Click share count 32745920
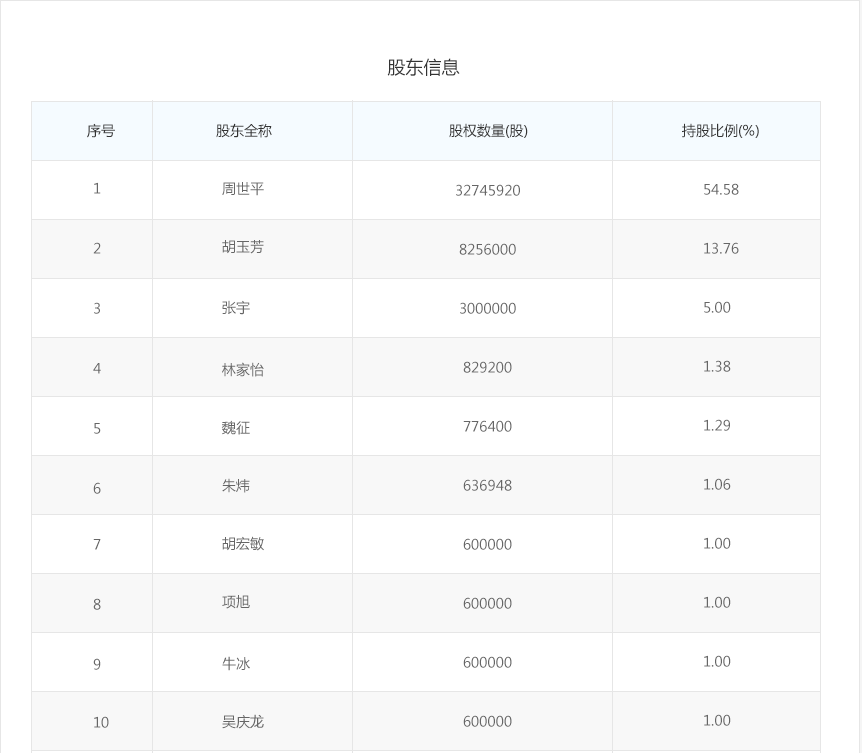862x753 pixels. pyautogui.click(x=487, y=190)
